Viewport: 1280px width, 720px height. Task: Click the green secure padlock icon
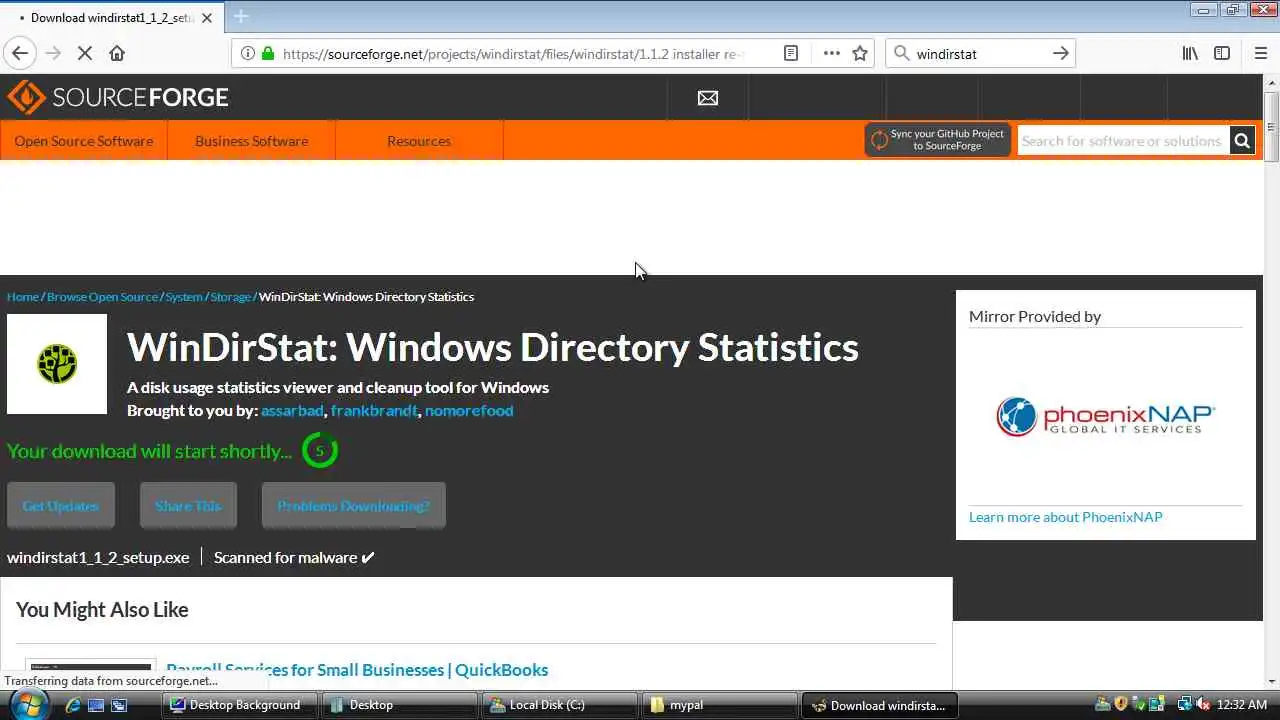[x=267, y=54]
